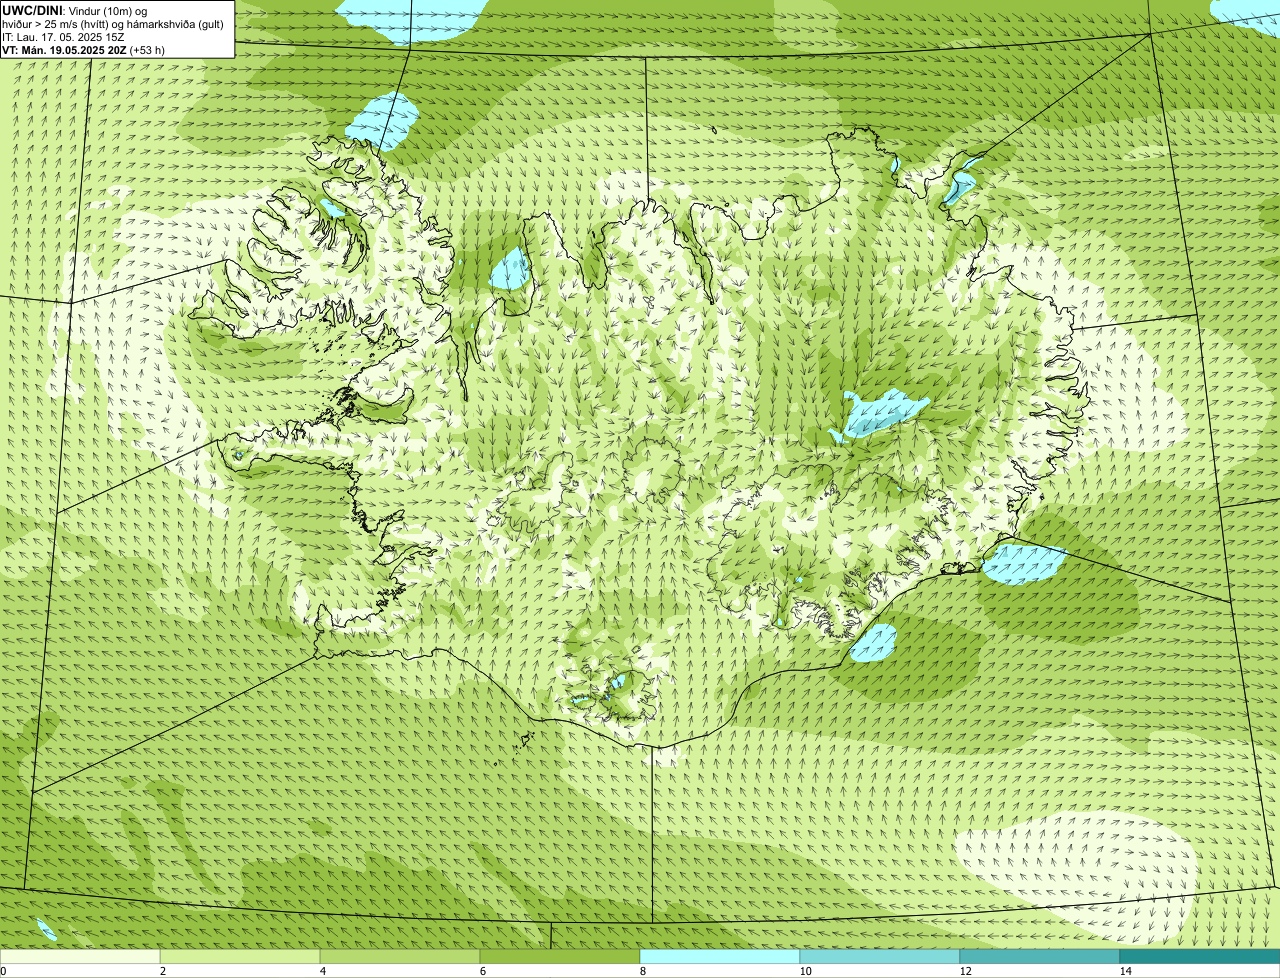Click the legend scale label "0"

(3, 971)
